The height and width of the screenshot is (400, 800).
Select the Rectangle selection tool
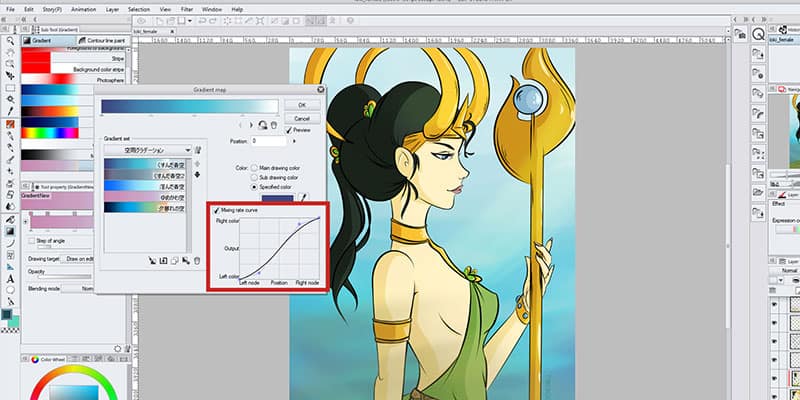10,87
